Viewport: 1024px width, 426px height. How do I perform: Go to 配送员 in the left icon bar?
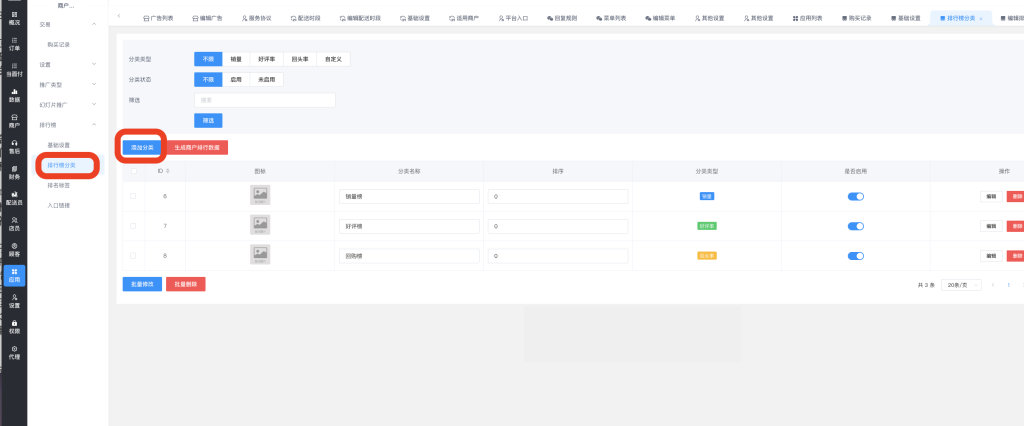pyautogui.click(x=13, y=198)
